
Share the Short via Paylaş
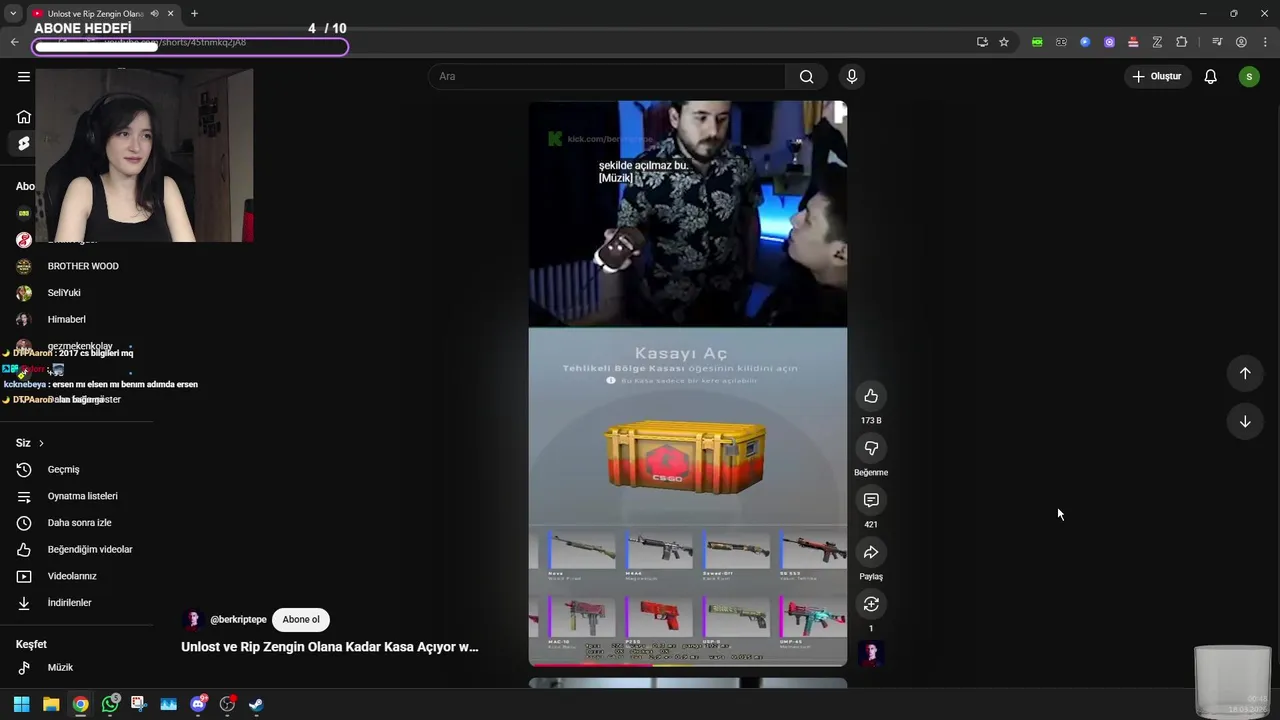(x=871, y=552)
